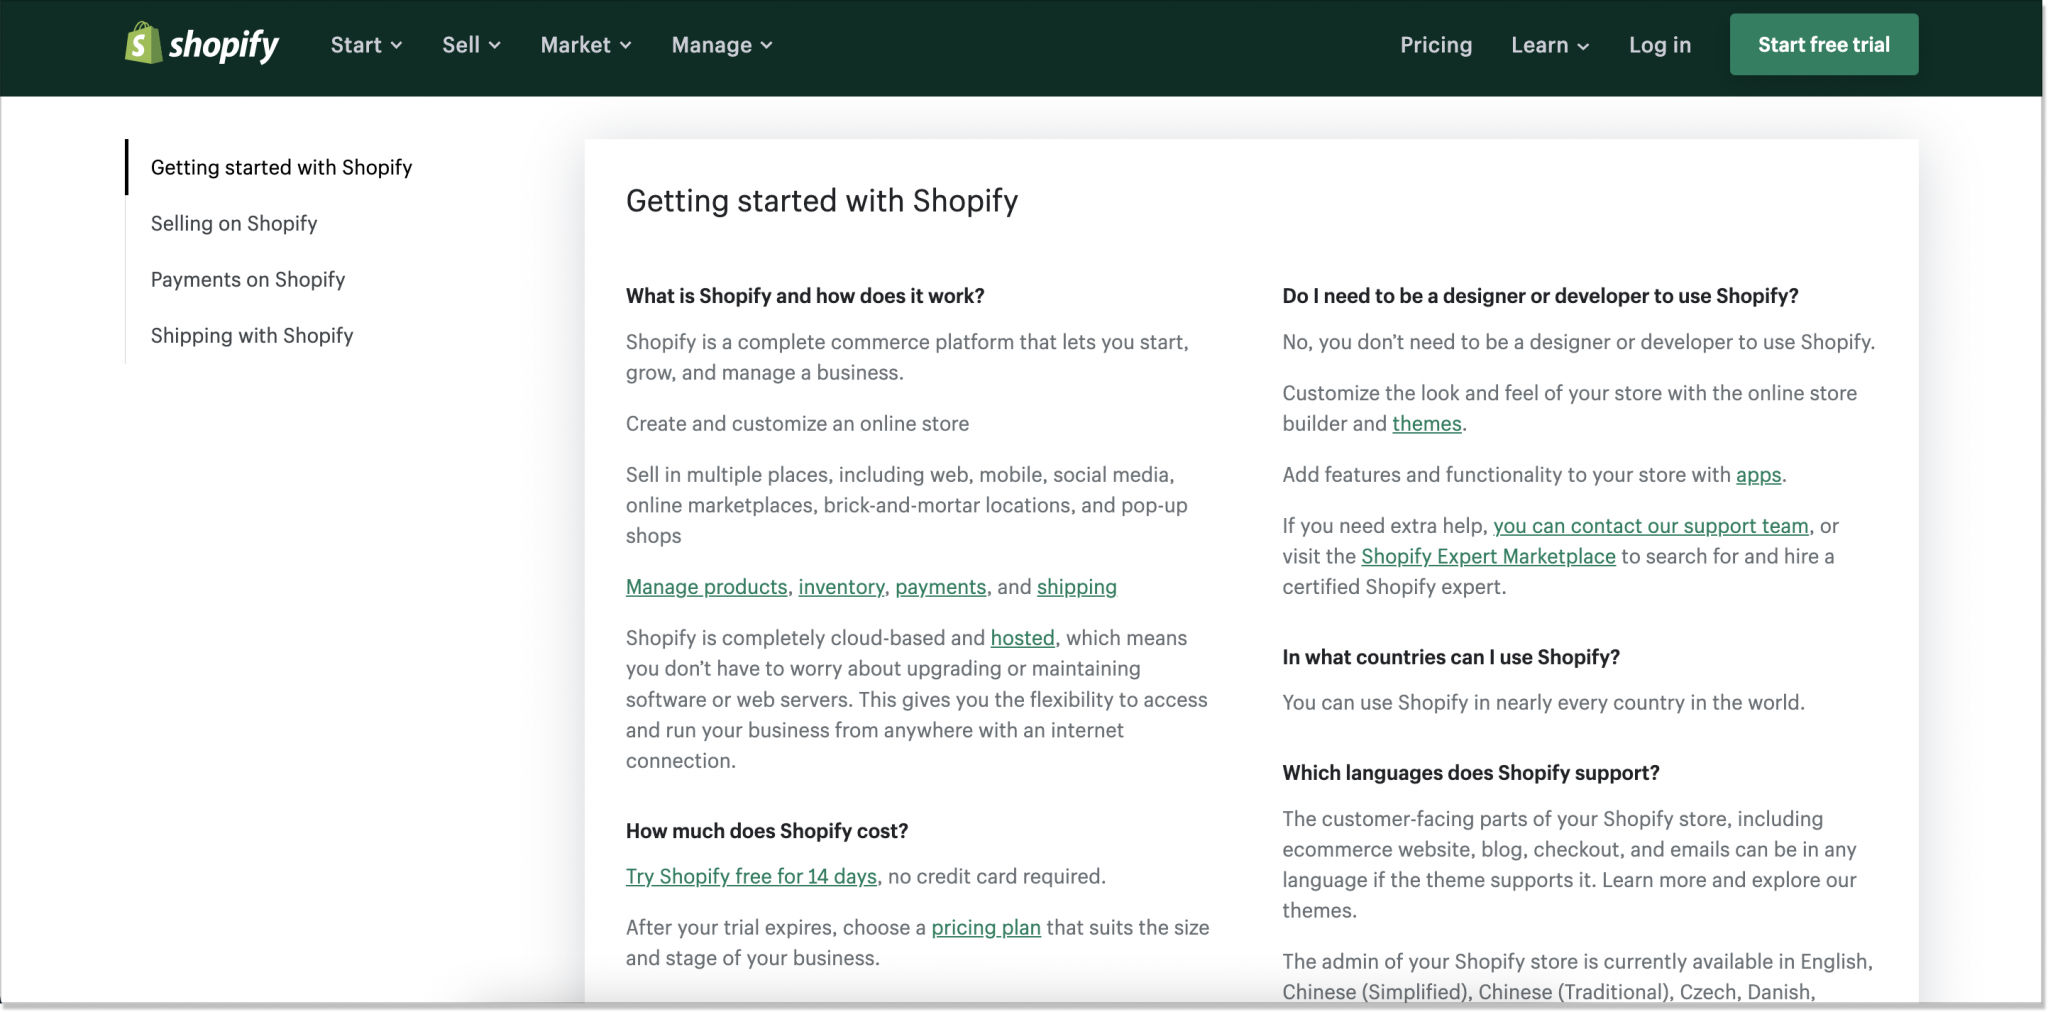This screenshot has height=1012, width=2048.
Task: Select 'Shipping with Shopify' in the sidebar
Action: [251, 335]
